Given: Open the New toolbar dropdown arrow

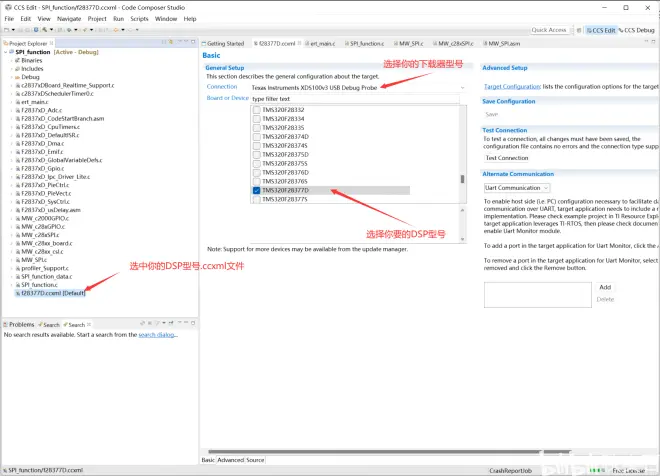Looking at the screenshot, I should [13, 30].
